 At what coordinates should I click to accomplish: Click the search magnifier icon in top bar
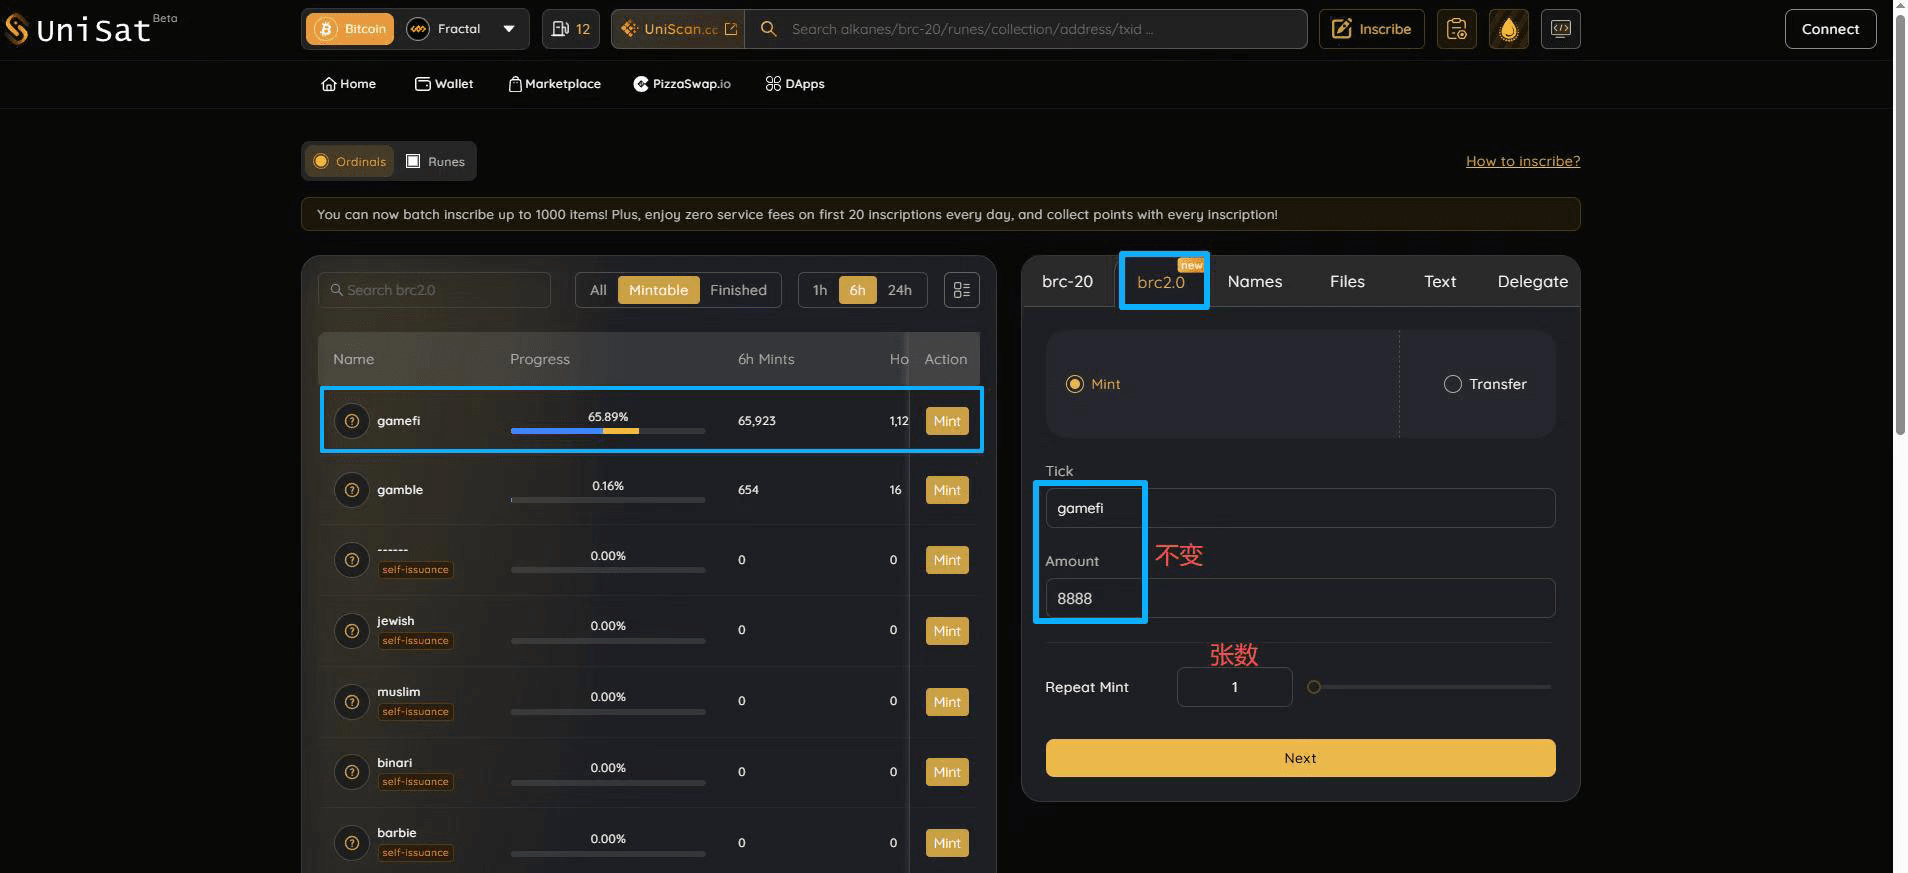[x=768, y=29]
